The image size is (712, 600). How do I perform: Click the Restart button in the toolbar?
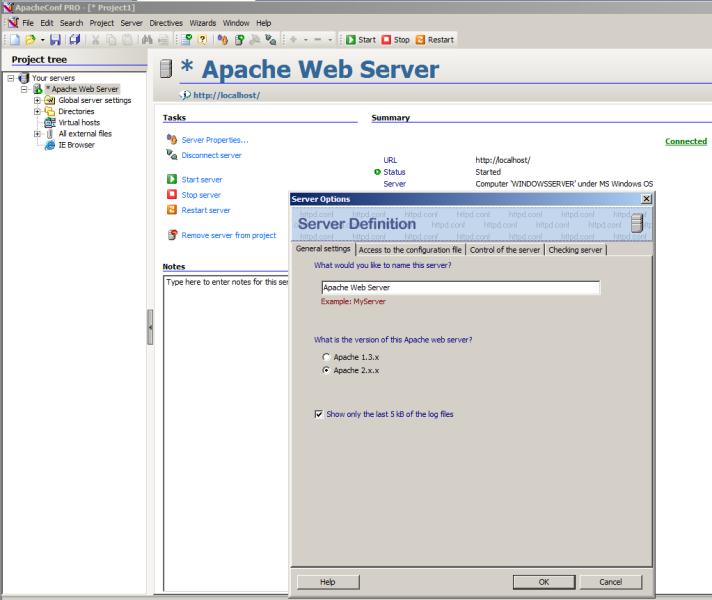pyautogui.click(x=435, y=40)
